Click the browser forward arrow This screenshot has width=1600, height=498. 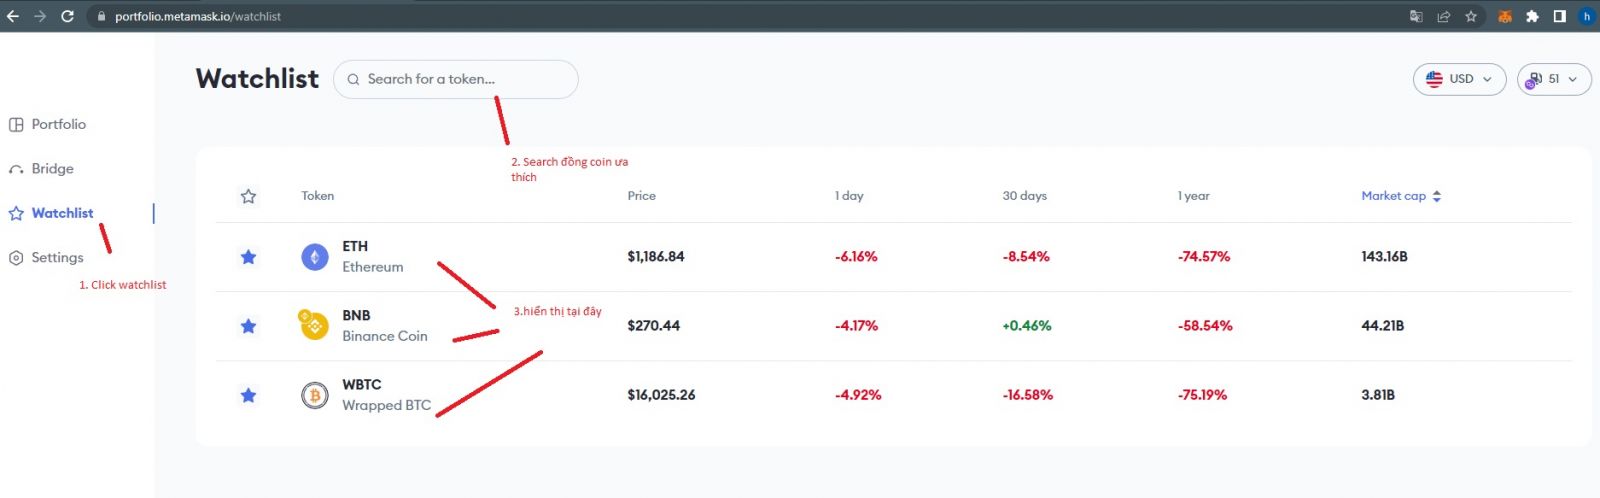point(40,16)
